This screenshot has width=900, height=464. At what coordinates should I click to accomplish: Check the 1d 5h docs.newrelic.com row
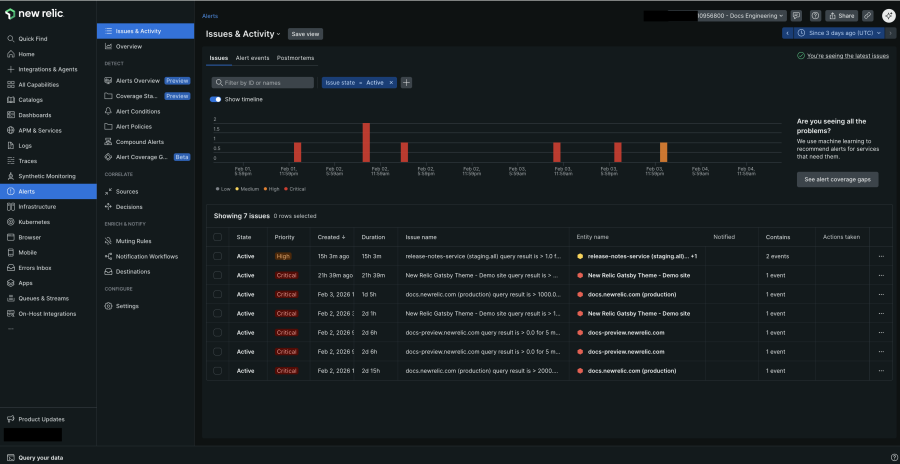point(218,295)
